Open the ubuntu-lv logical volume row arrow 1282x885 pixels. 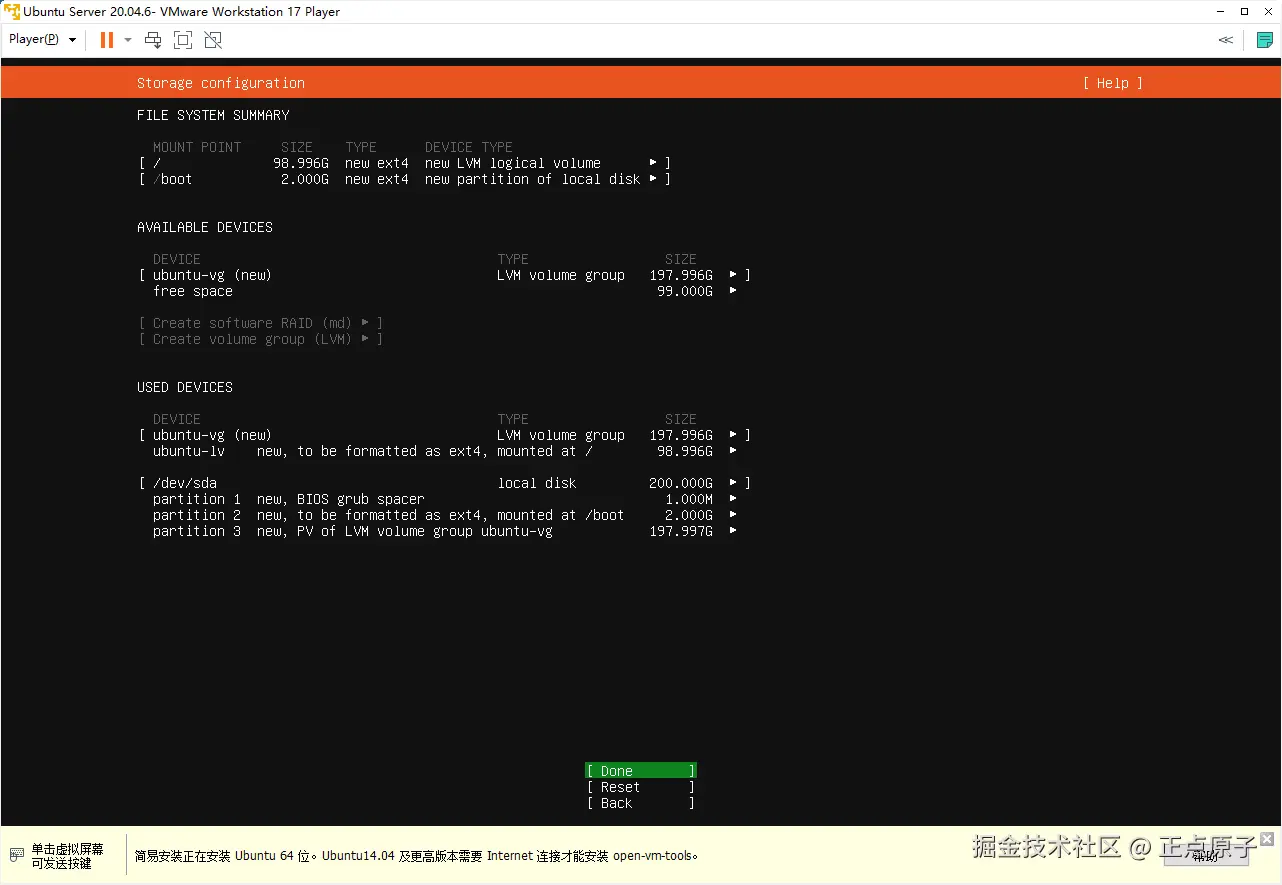point(733,451)
